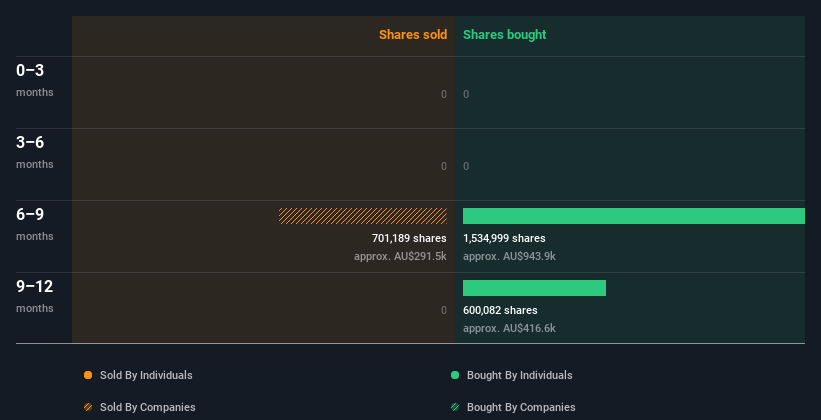Click the 1,534,999 shares value

tap(504, 238)
